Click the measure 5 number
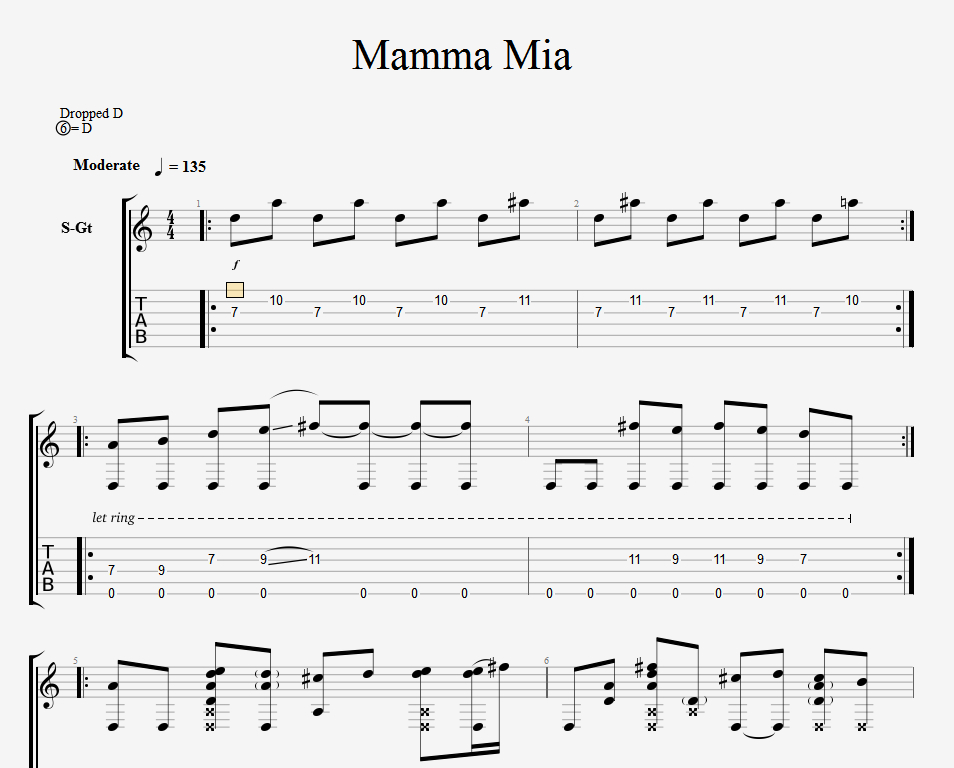 74,660
